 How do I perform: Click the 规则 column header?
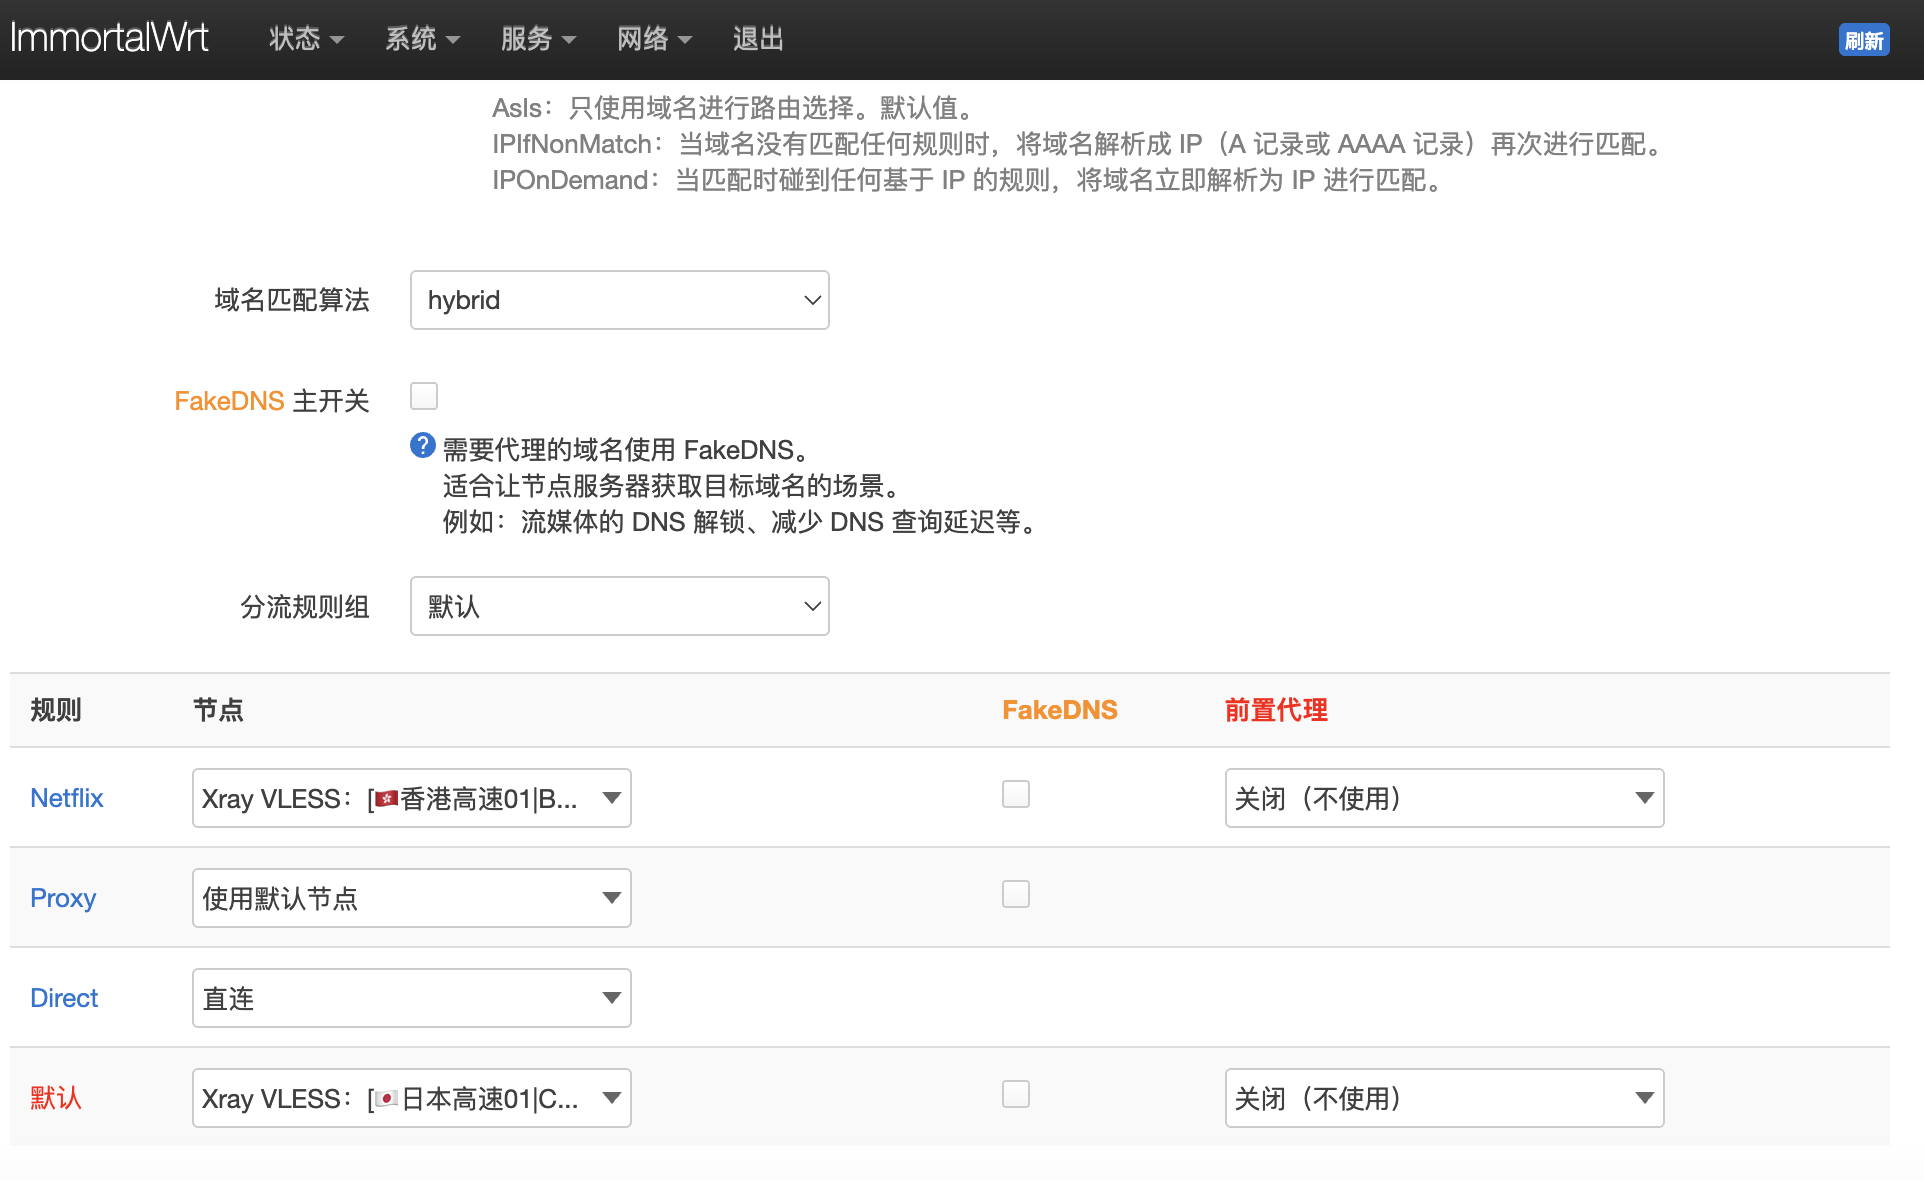point(56,710)
